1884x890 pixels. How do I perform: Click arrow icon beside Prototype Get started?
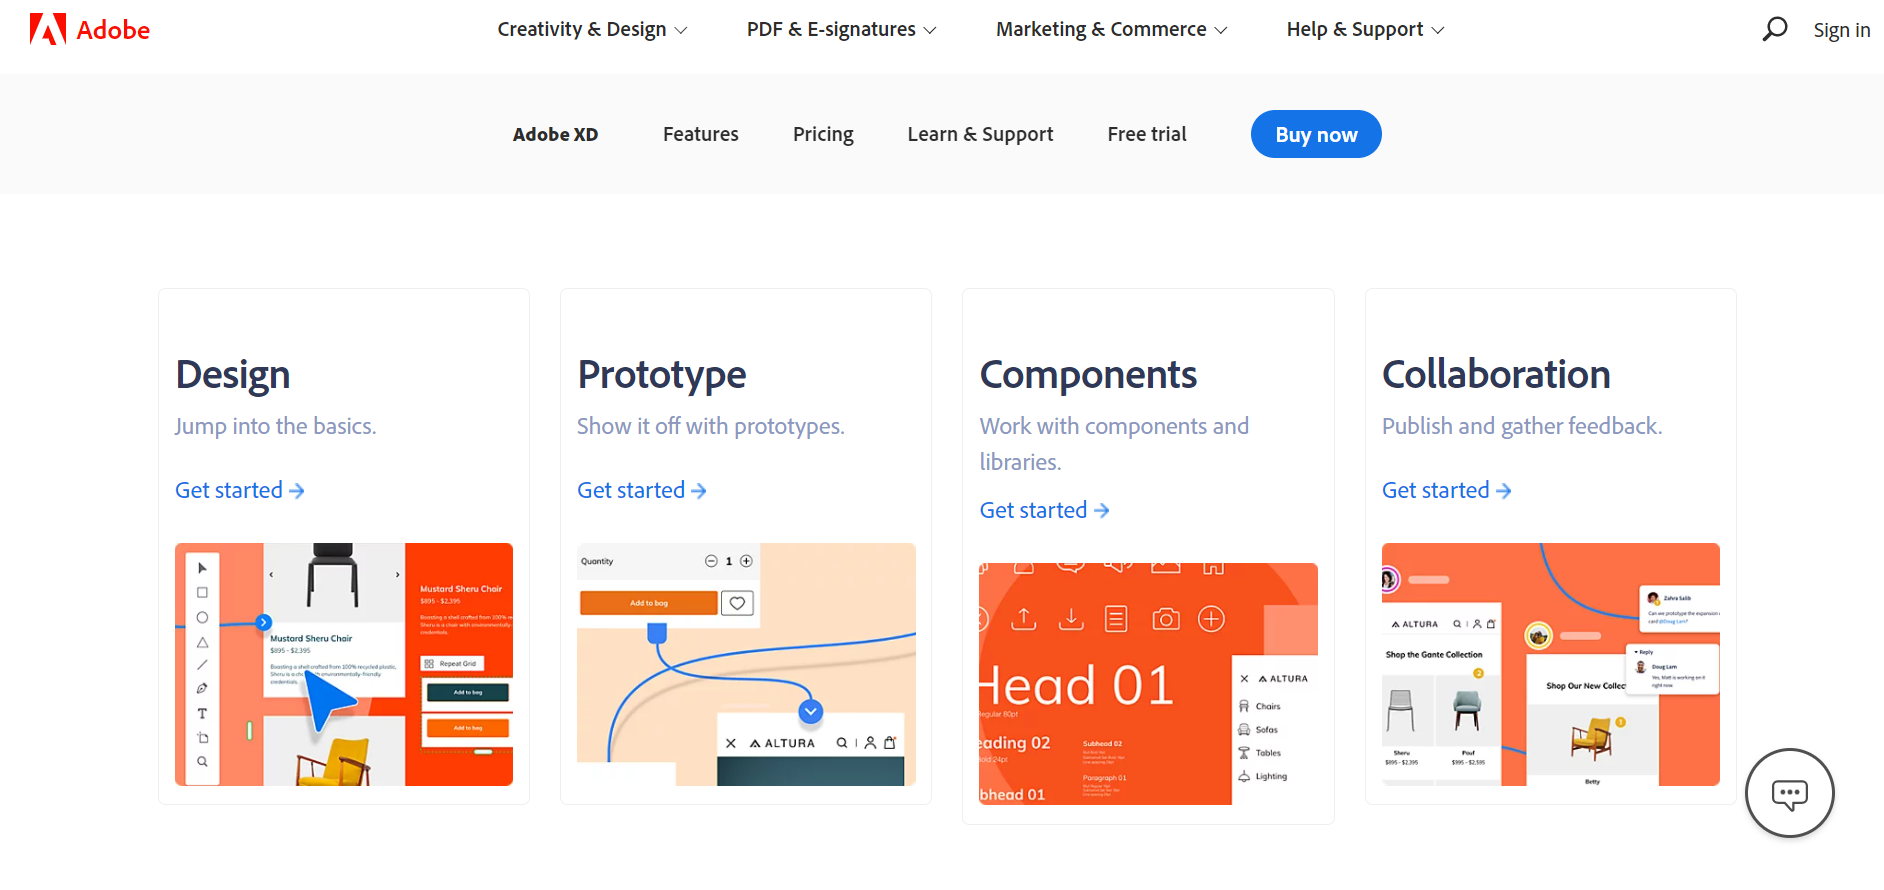click(699, 491)
